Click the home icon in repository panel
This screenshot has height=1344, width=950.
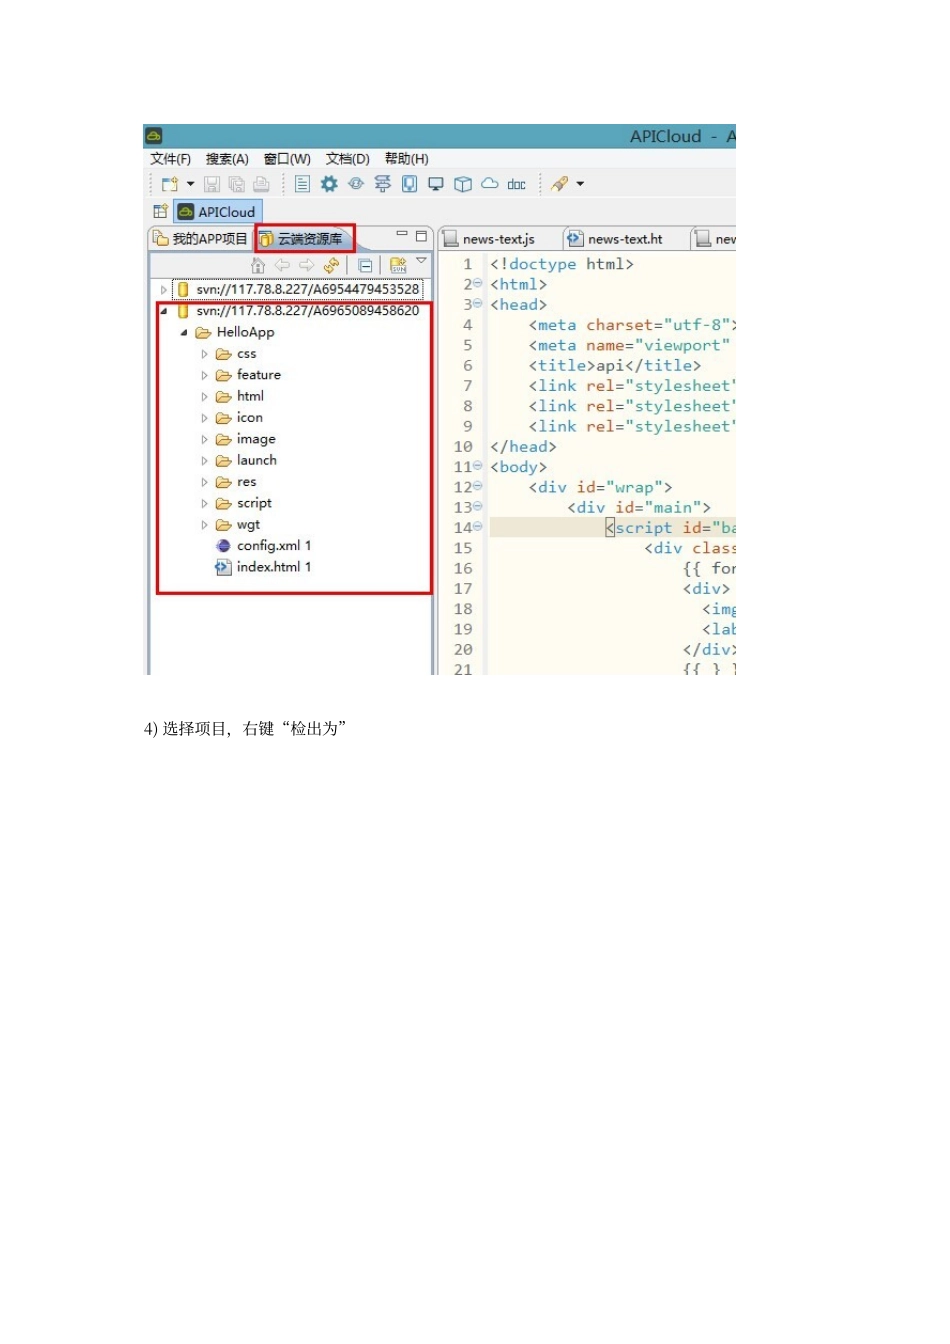[258, 265]
